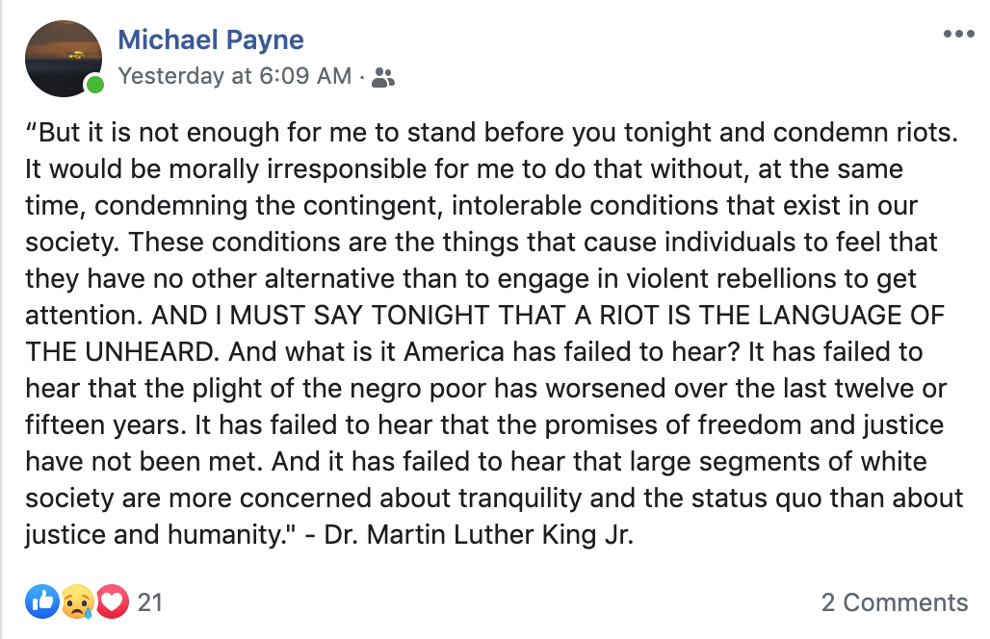Open the post via its "Yesterday at 6:09 AM" timestamp
The height and width of the screenshot is (639, 990).
(x=235, y=76)
